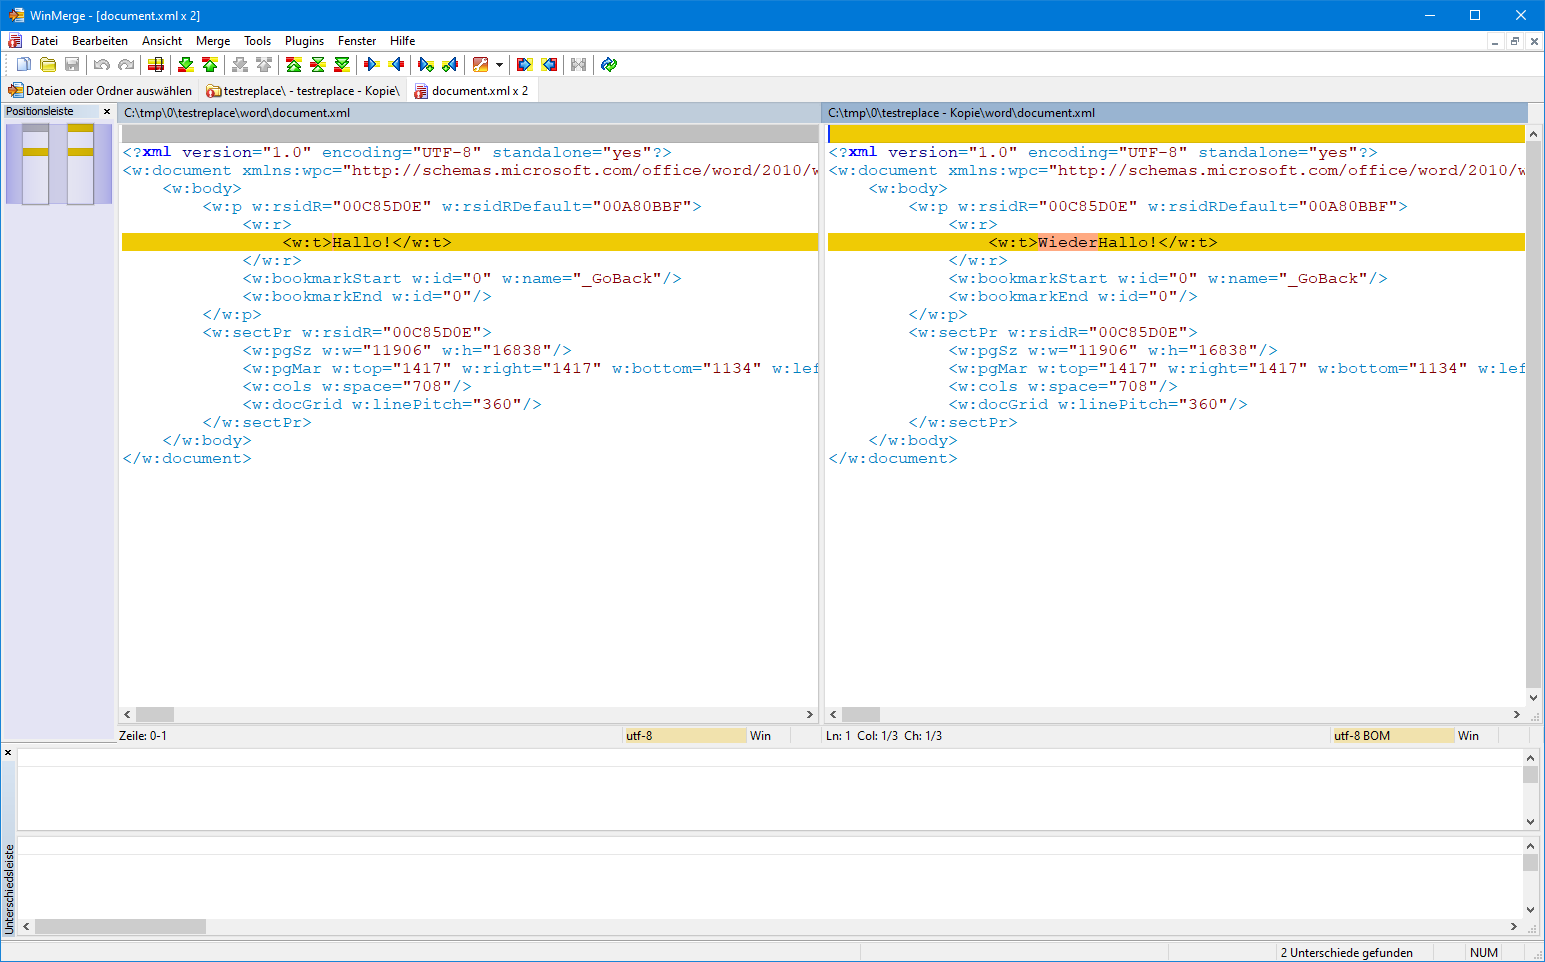The image size is (1545, 962).
Task: Open the Tools menu
Action: point(258,41)
